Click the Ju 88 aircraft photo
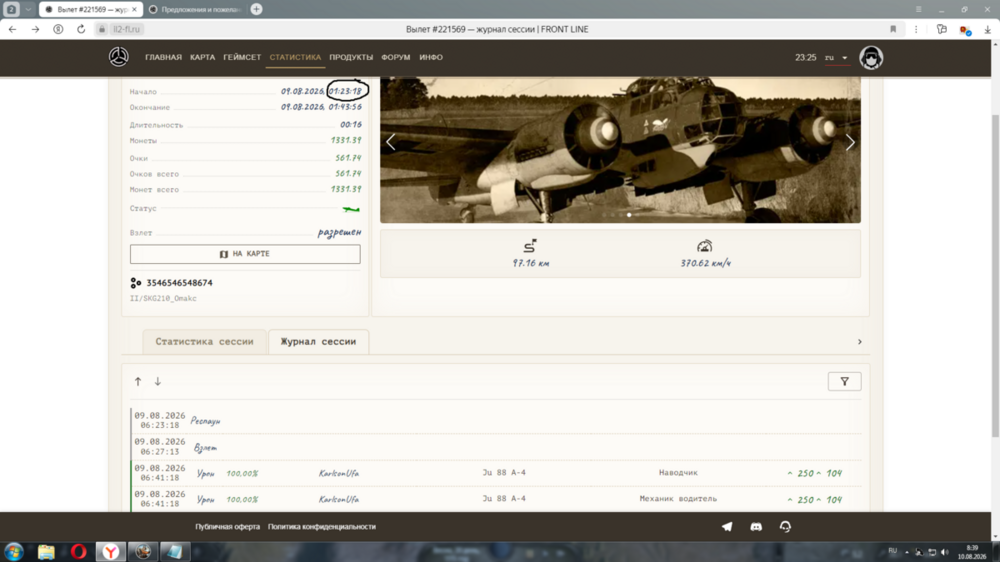 pos(620,150)
